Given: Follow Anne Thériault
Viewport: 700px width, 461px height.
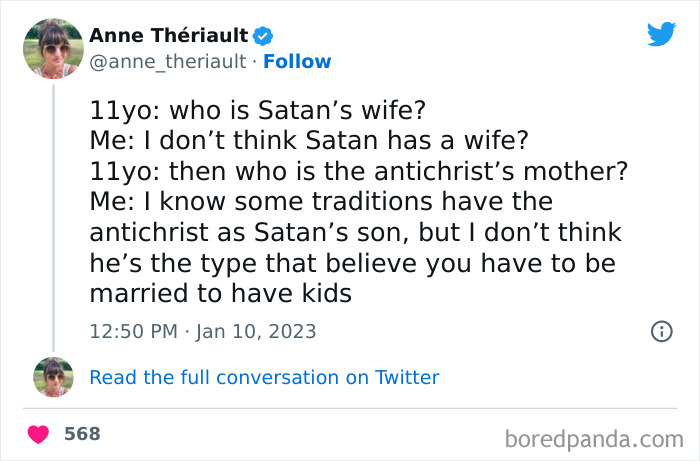Looking at the screenshot, I should (x=297, y=62).
